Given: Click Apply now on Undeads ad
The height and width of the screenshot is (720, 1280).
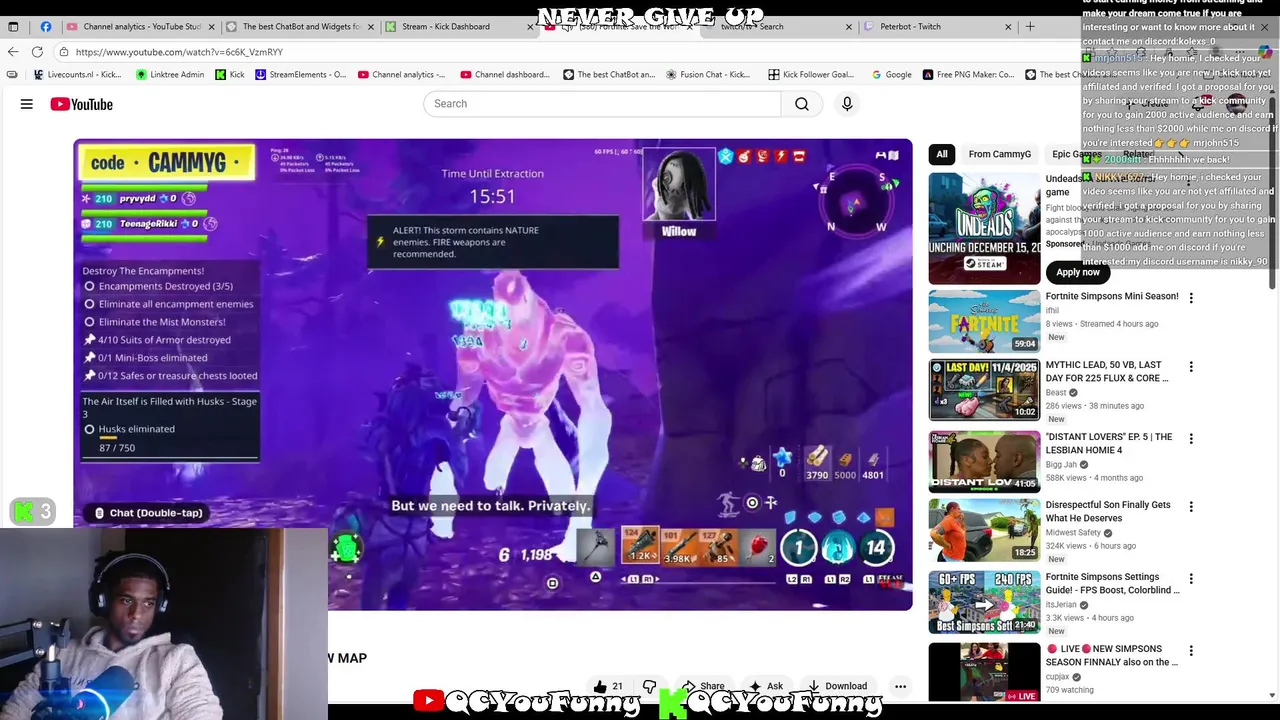Looking at the screenshot, I should tap(1078, 272).
